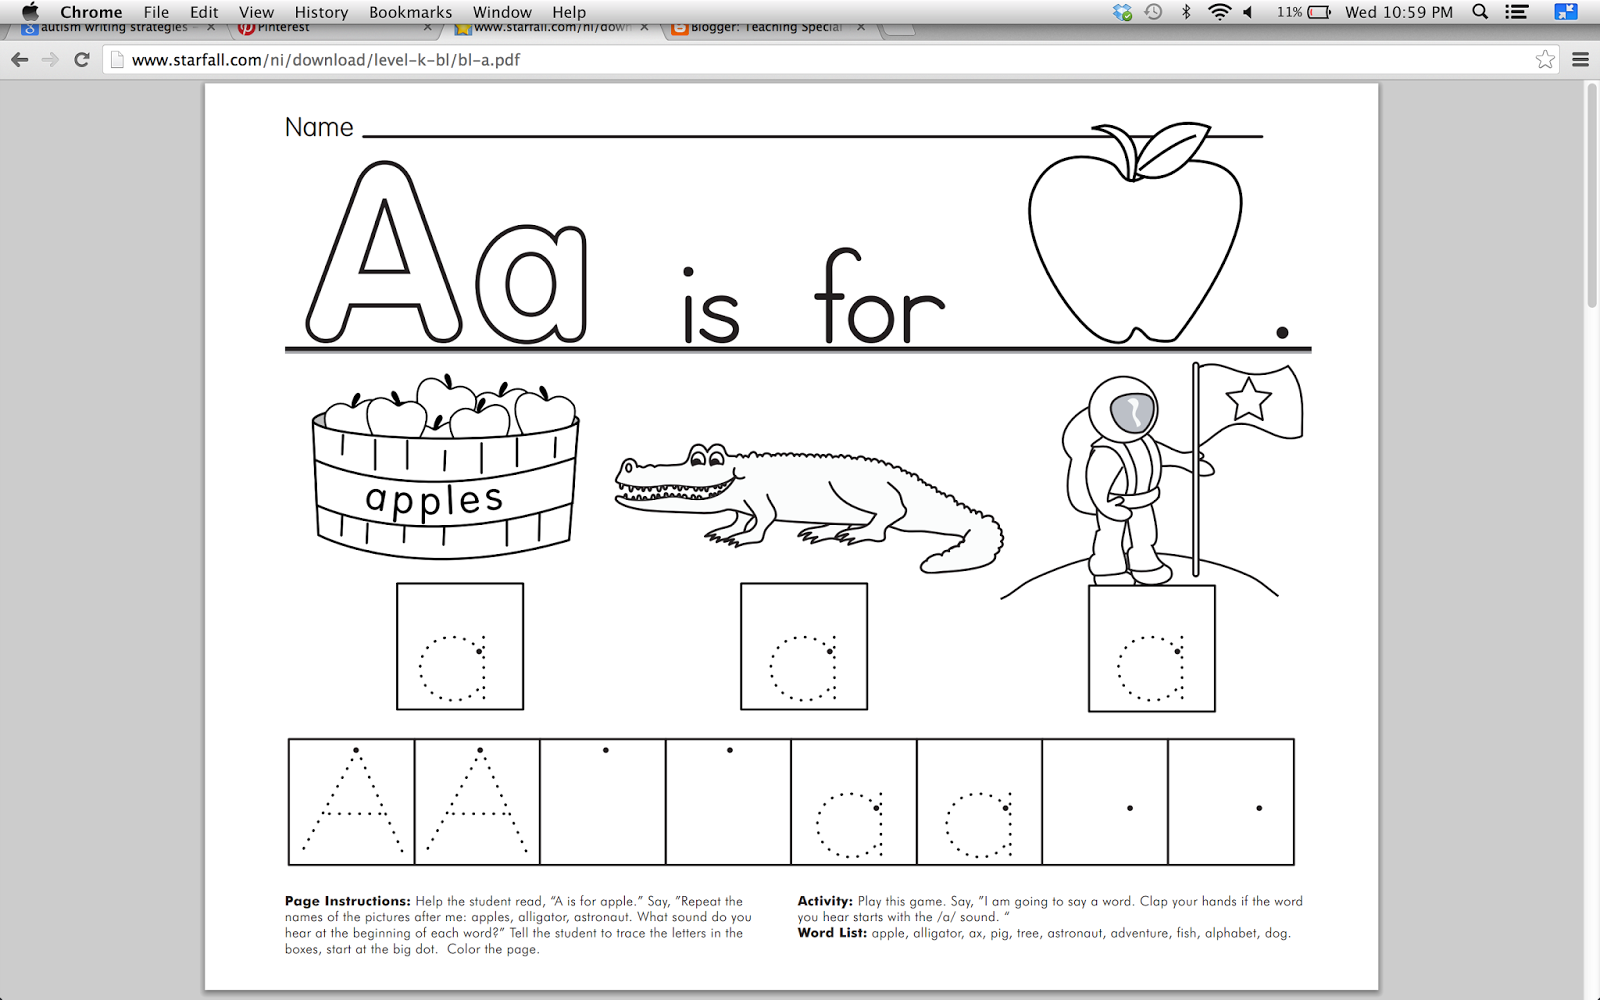This screenshot has width=1600, height=1000.
Task: Click the vertical page scrollbar thumb
Action: [1591, 195]
